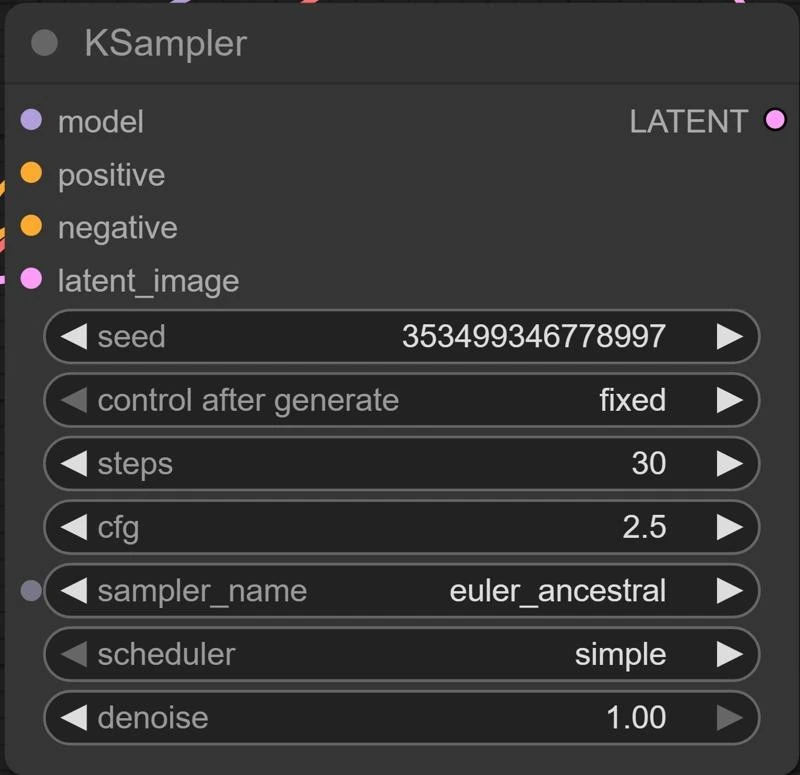The height and width of the screenshot is (775, 800).
Task: Click the latent_image input socket dot
Action: 31,279
